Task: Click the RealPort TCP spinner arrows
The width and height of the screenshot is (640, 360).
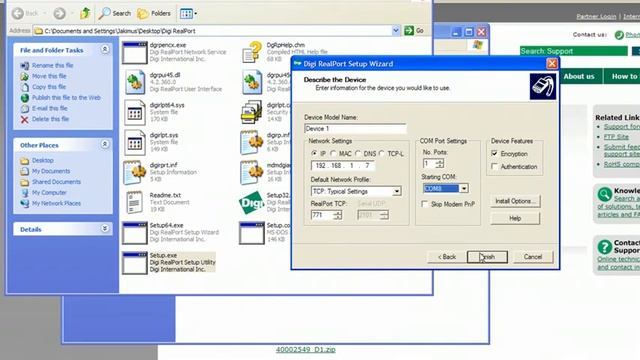Action: [x=338, y=215]
